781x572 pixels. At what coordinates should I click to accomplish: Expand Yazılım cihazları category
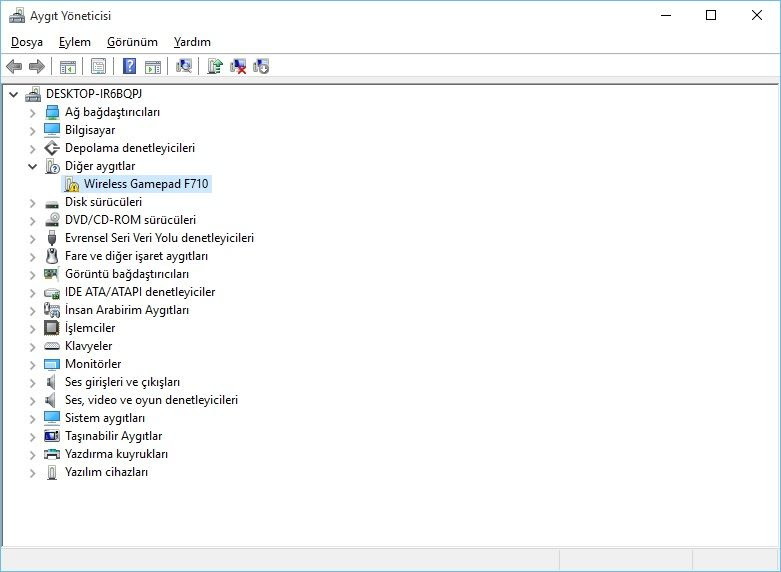coord(32,472)
